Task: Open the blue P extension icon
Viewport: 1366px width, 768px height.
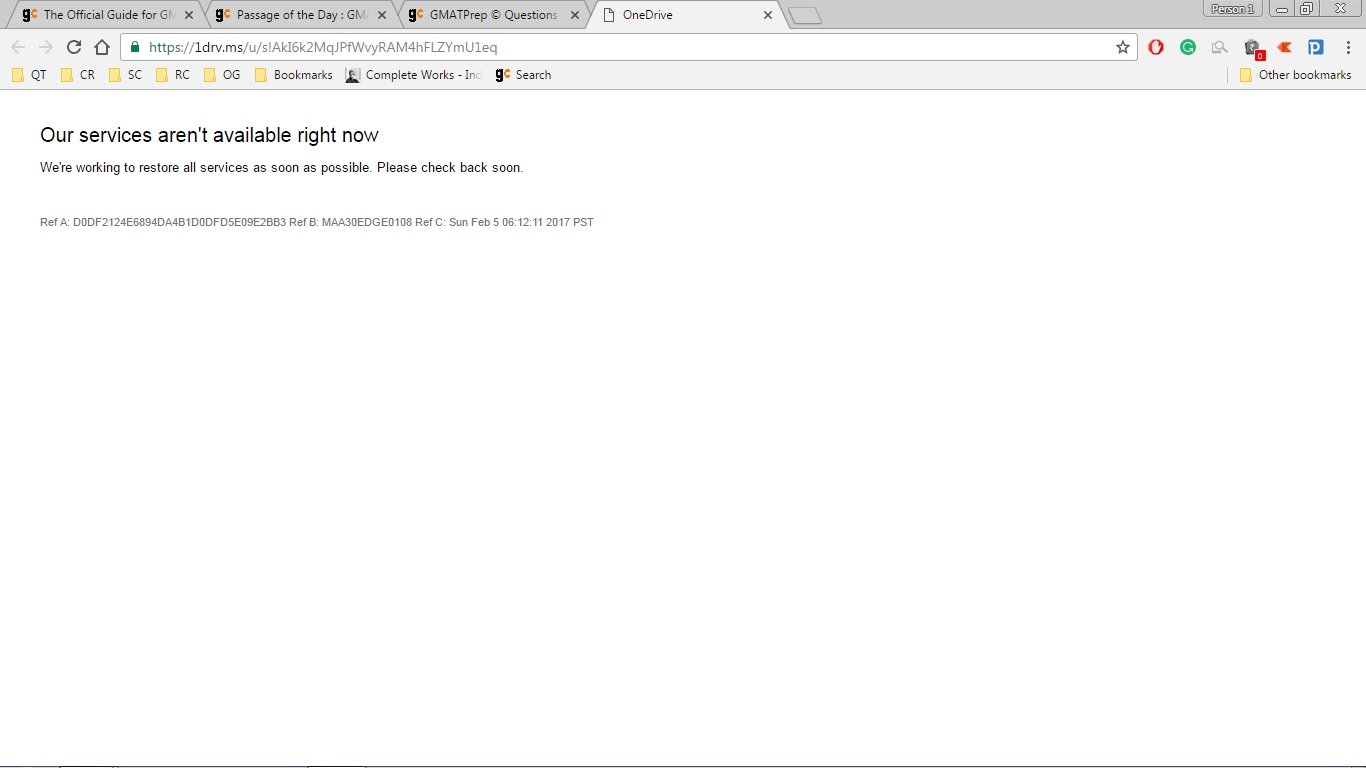Action: click(1316, 47)
